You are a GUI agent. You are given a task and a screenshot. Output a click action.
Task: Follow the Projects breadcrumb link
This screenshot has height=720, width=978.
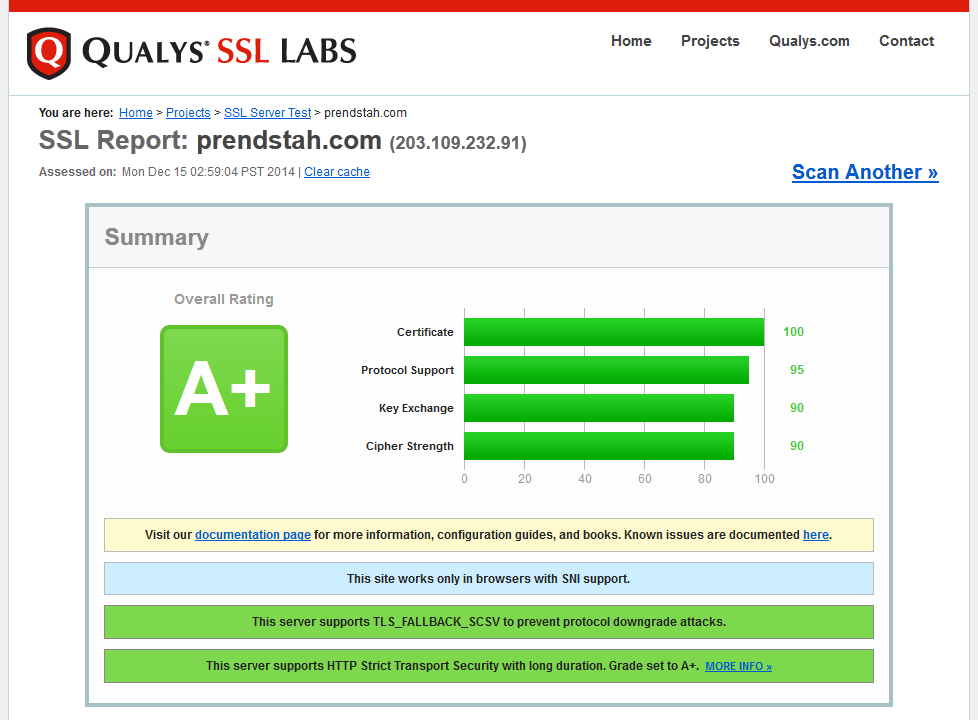pos(188,113)
